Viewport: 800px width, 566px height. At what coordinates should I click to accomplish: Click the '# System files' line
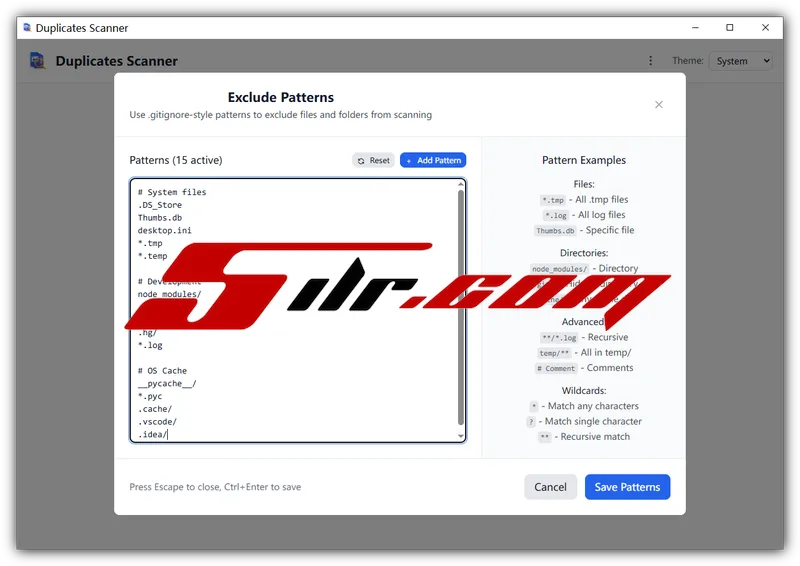(x=172, y=192)
